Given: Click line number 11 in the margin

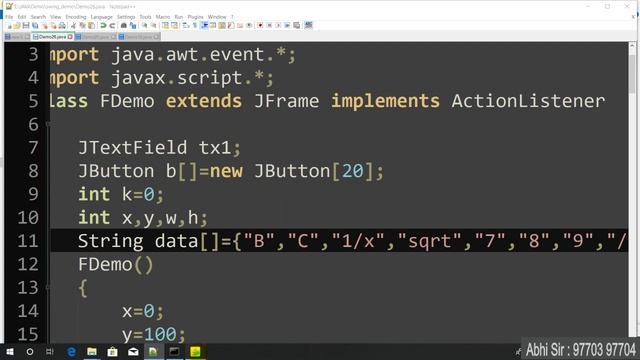Looking at the screenshot, I should (x=28, y=241).
